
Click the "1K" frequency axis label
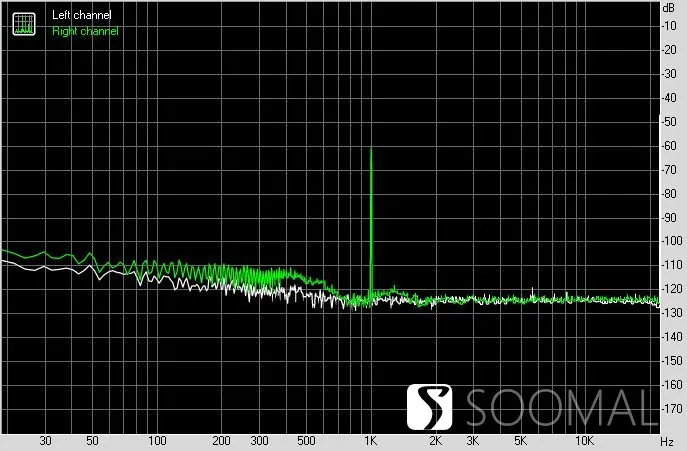tap(371, 441)
